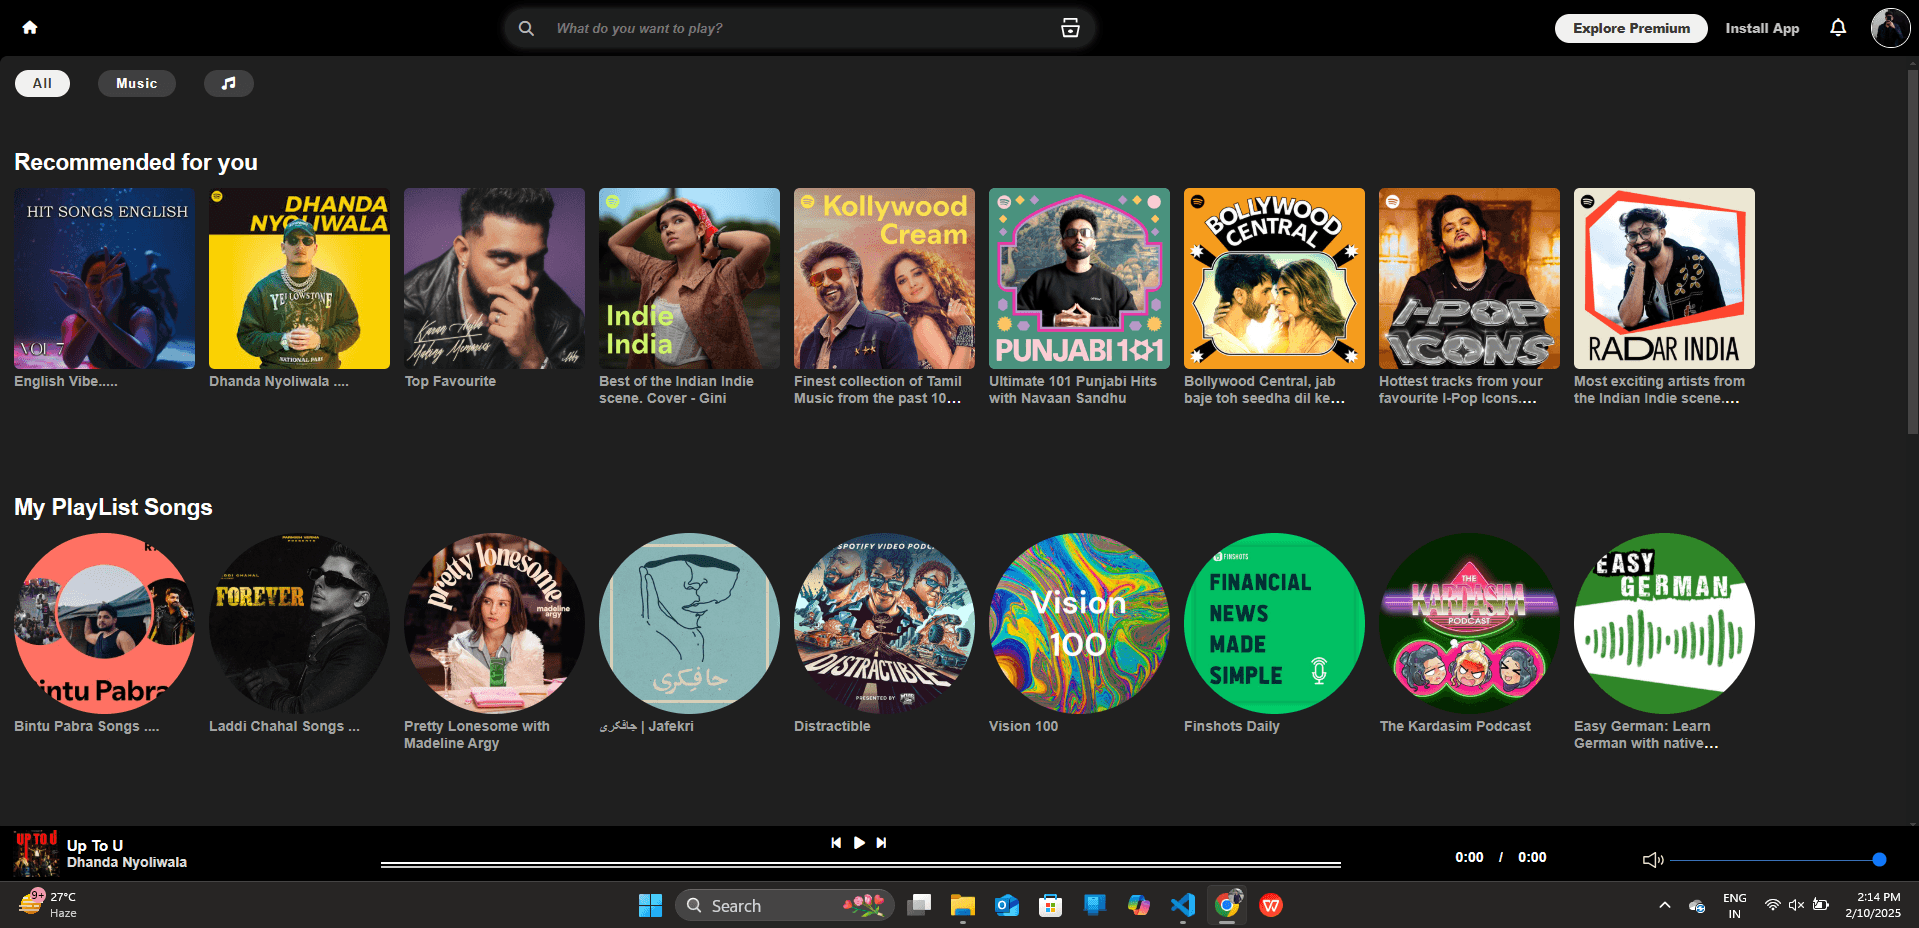Click Explore Premium
Screen dimensions: 1919x928
point(1630,27)
